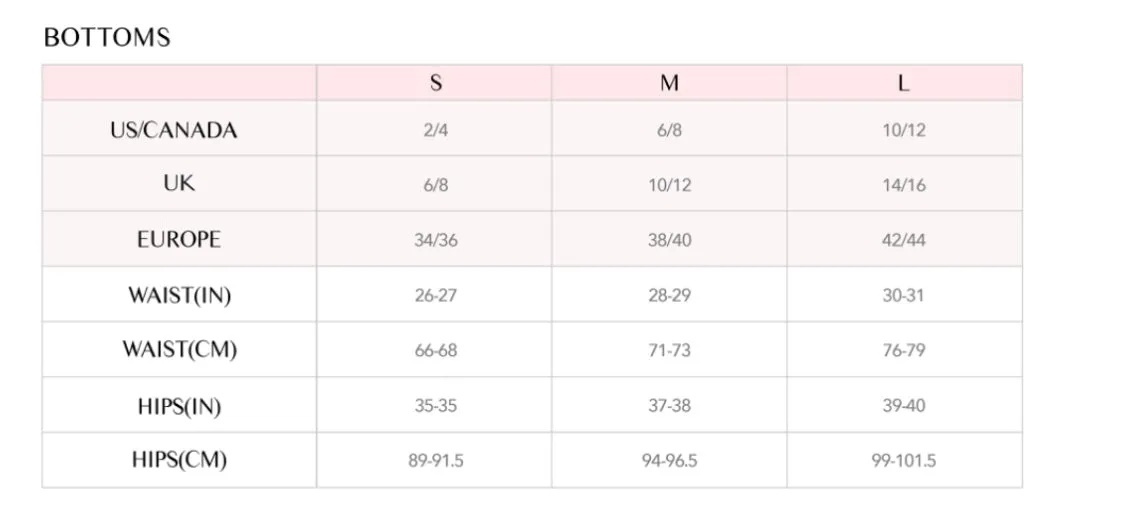Select the 2/4 US size cell
Image resolution: width=1125 pixels, height=509 pixels.
point(436,131)
